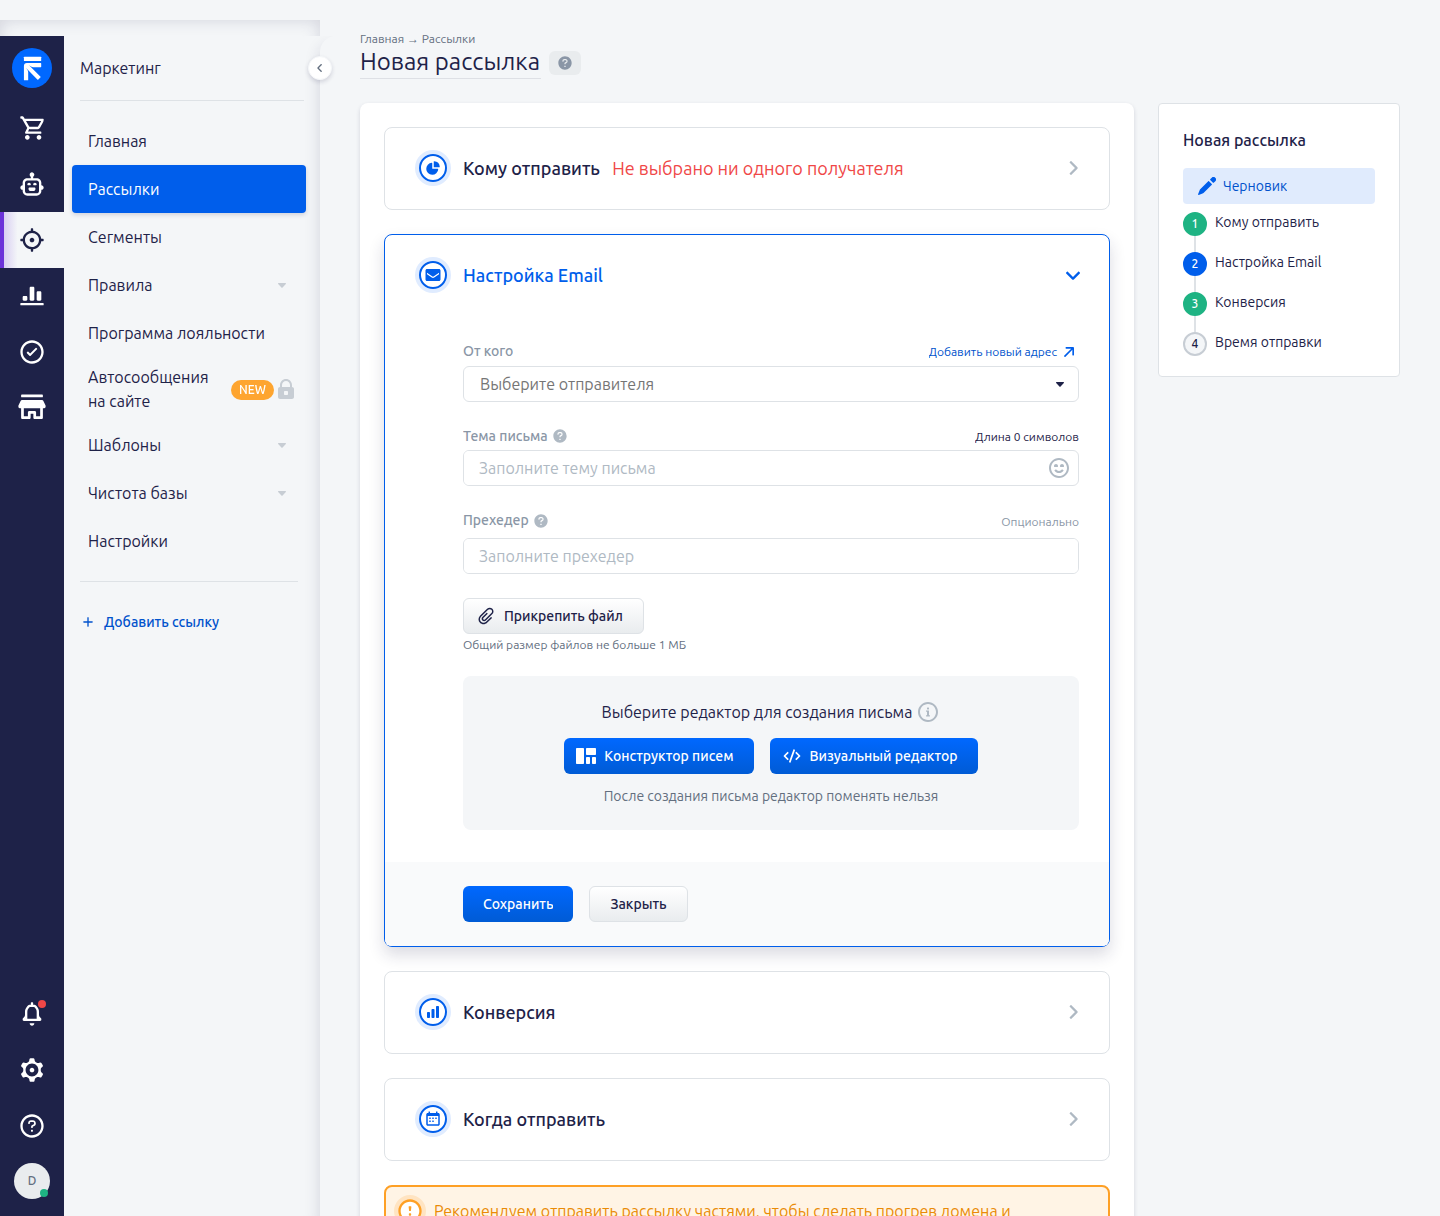Screen dimensions: 1440x1216
Task: Expand the Шаблоны submenu arrow
Action: pyautogui.click(x=282, y=446)
